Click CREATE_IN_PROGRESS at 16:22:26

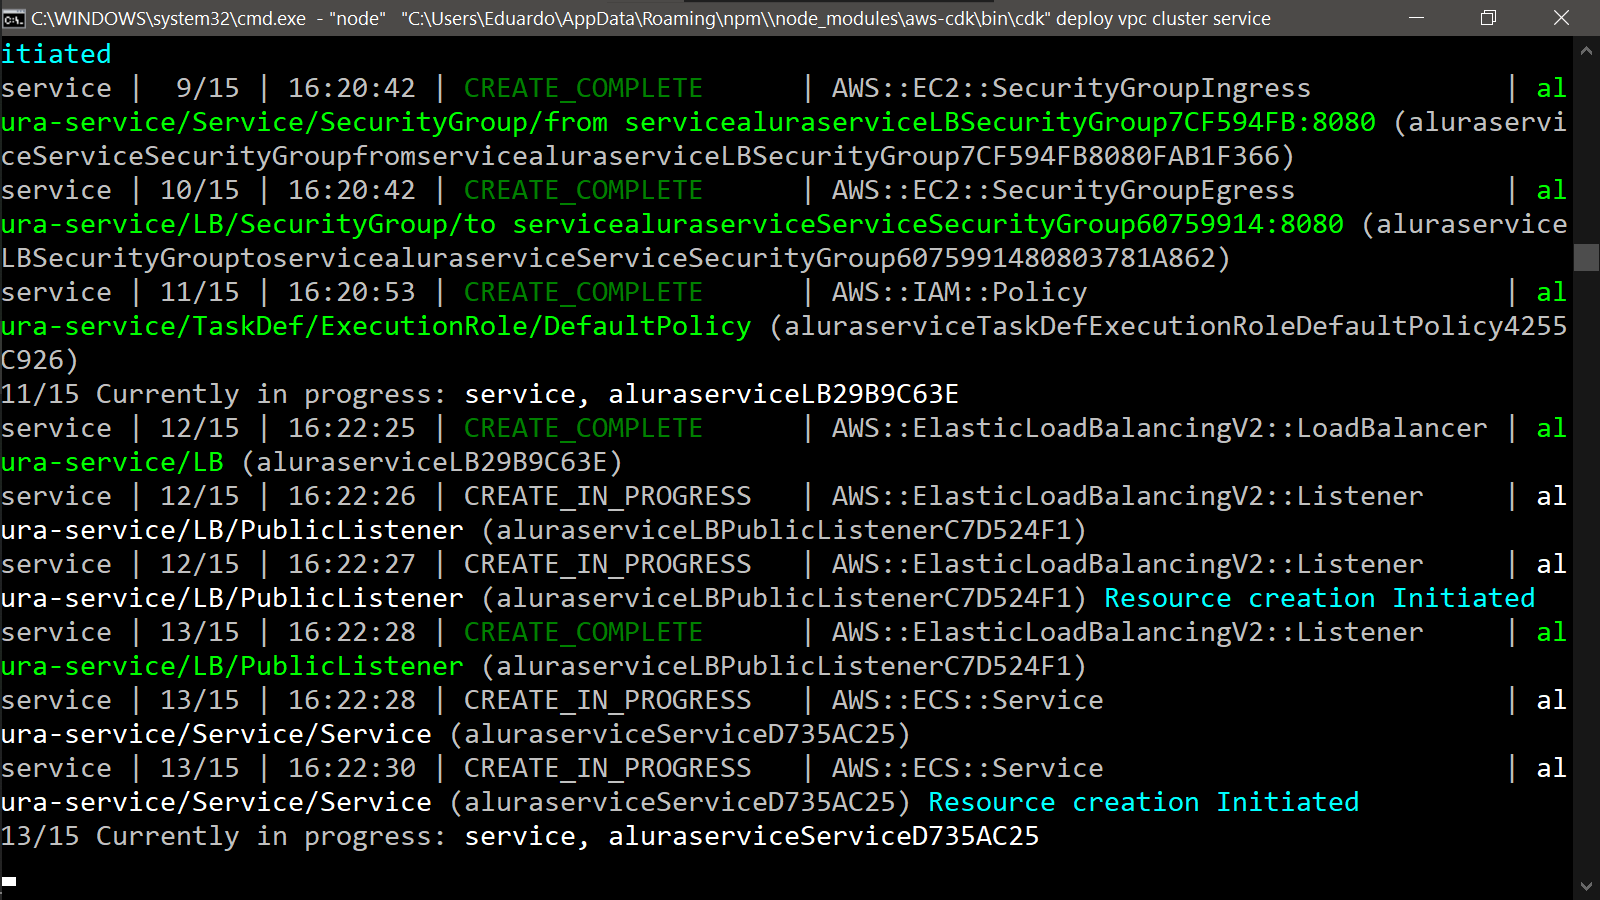point(607,496)
